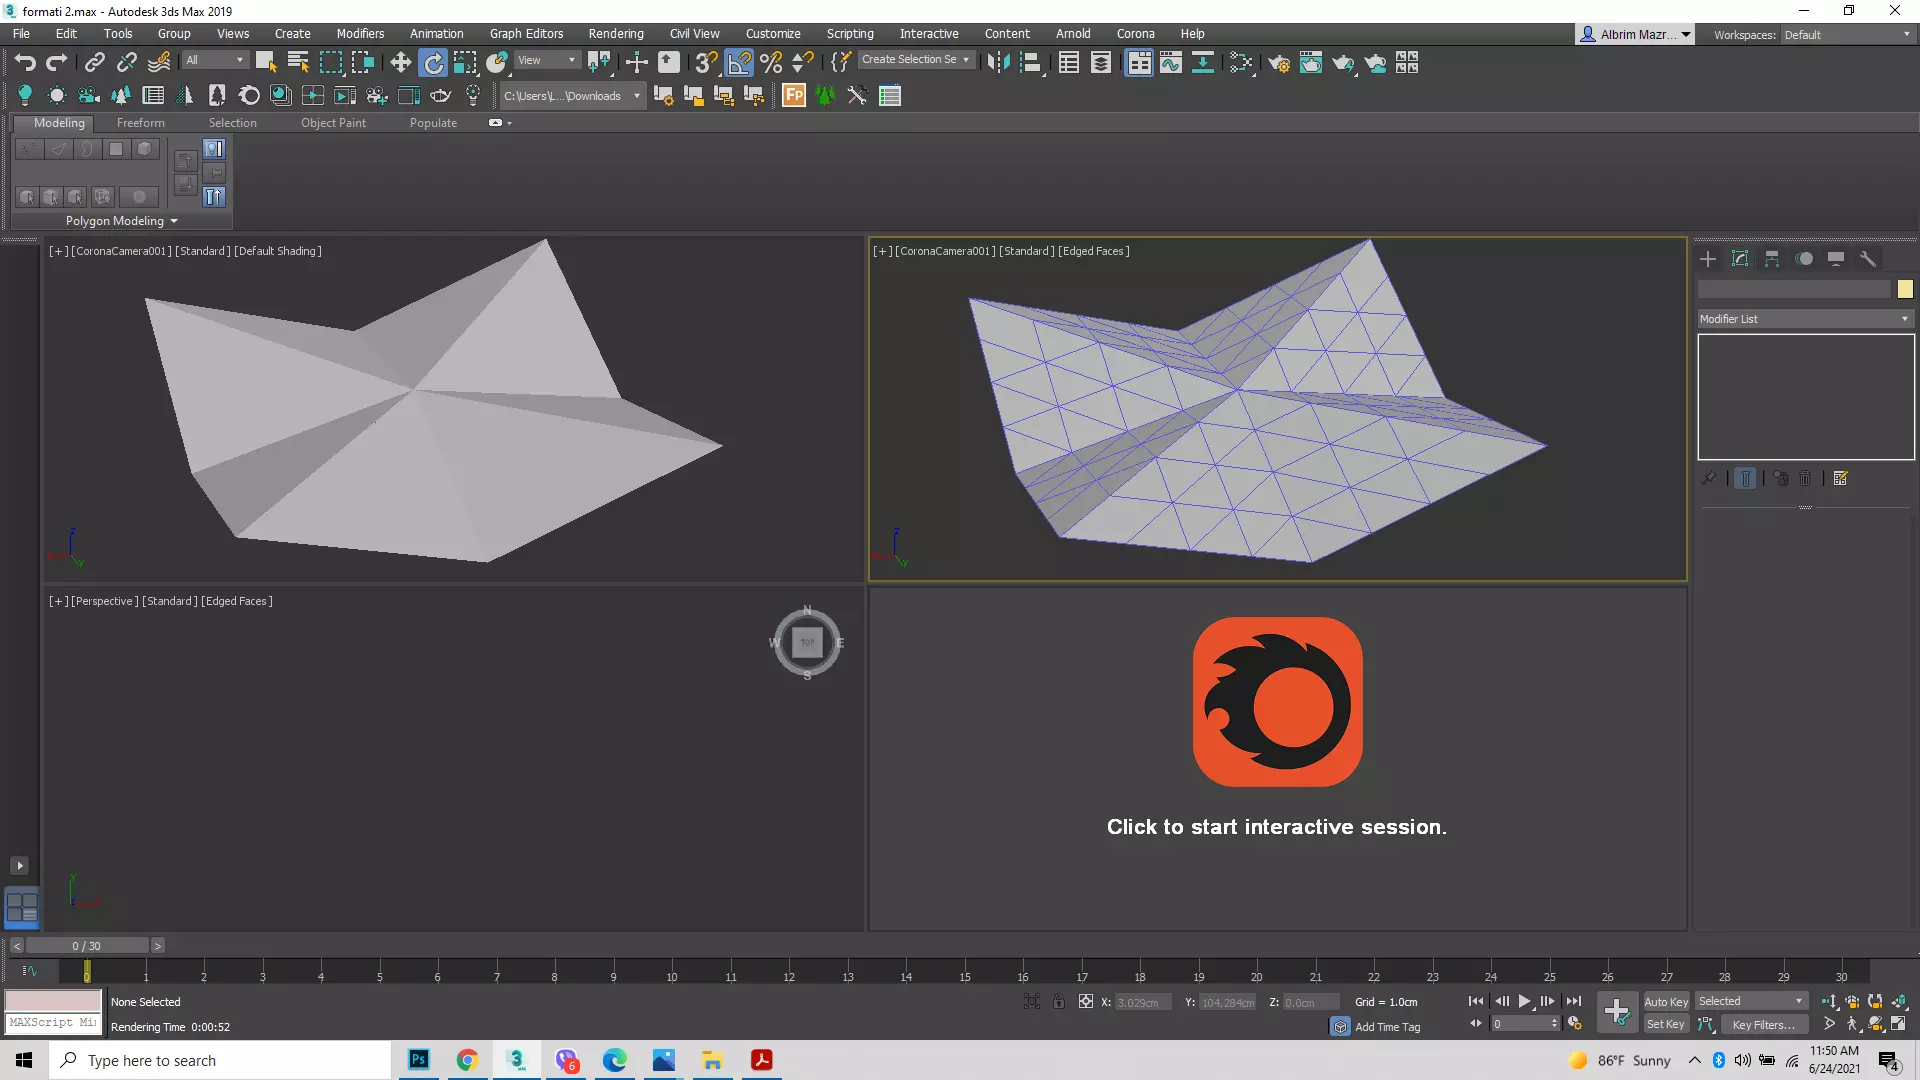Open Schematic View from toolbar

tap(1203, 63)
